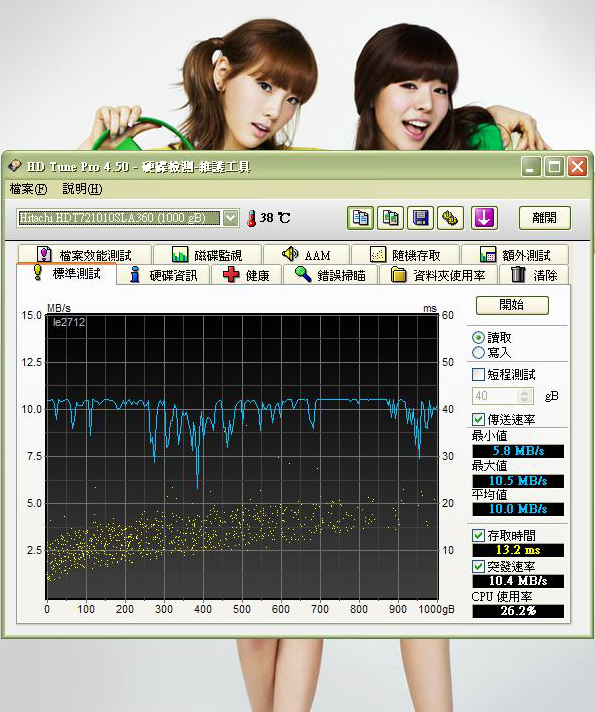
Task: Click the floppy disk save screenshot icon
Action: 421,218
